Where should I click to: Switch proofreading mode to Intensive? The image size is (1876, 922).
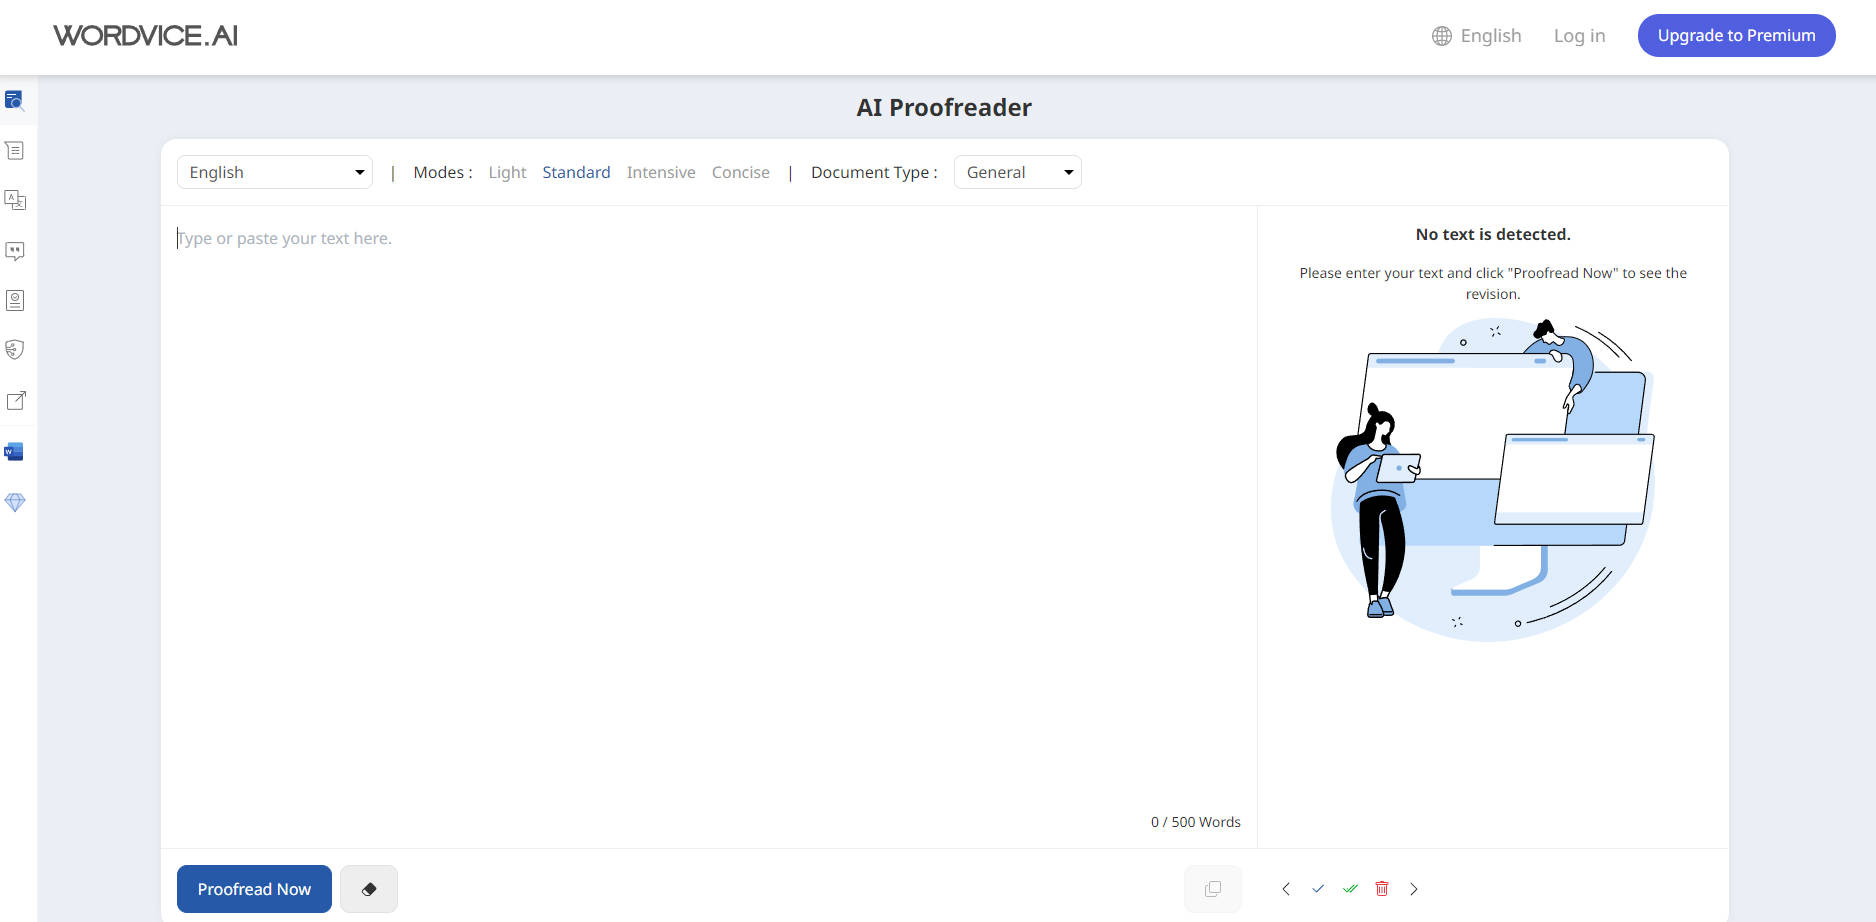[661, 172]
